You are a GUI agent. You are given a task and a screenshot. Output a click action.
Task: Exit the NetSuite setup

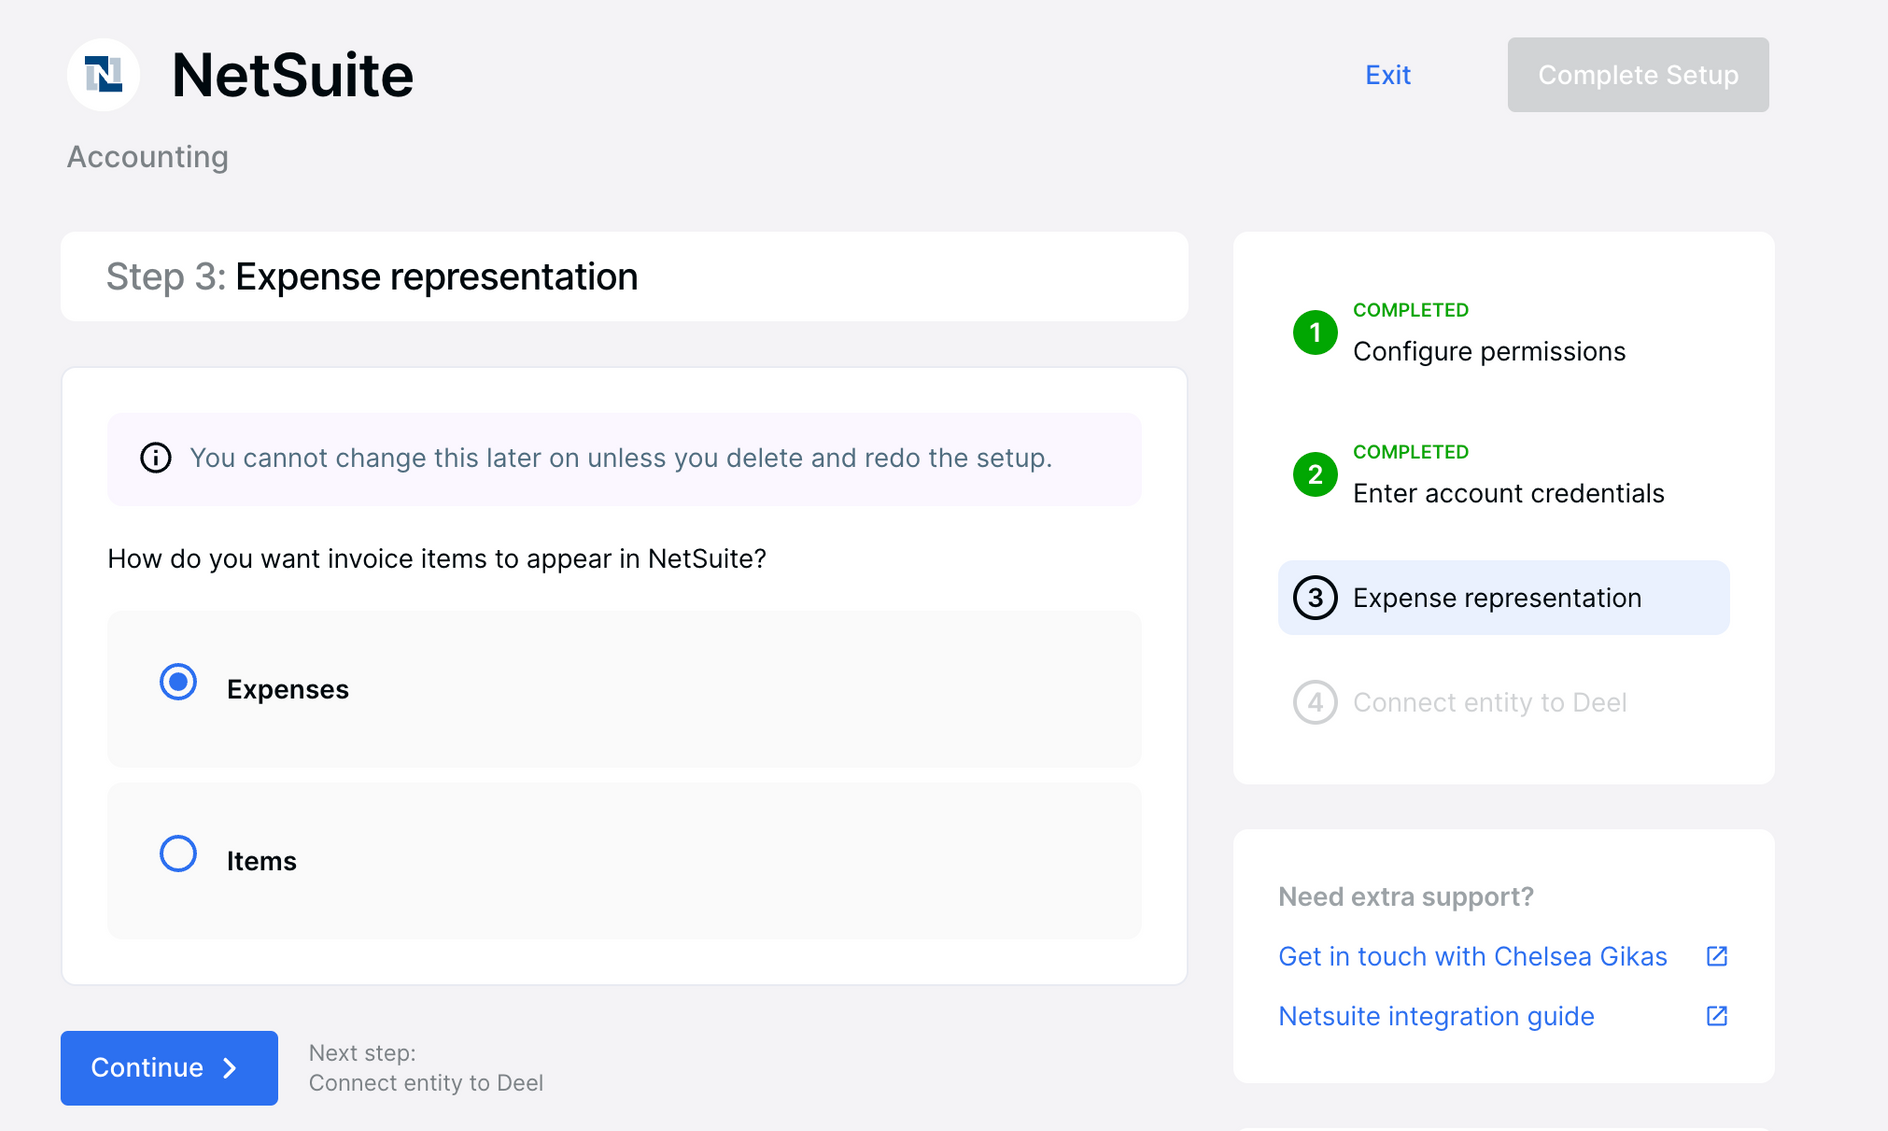(1387, 75)
